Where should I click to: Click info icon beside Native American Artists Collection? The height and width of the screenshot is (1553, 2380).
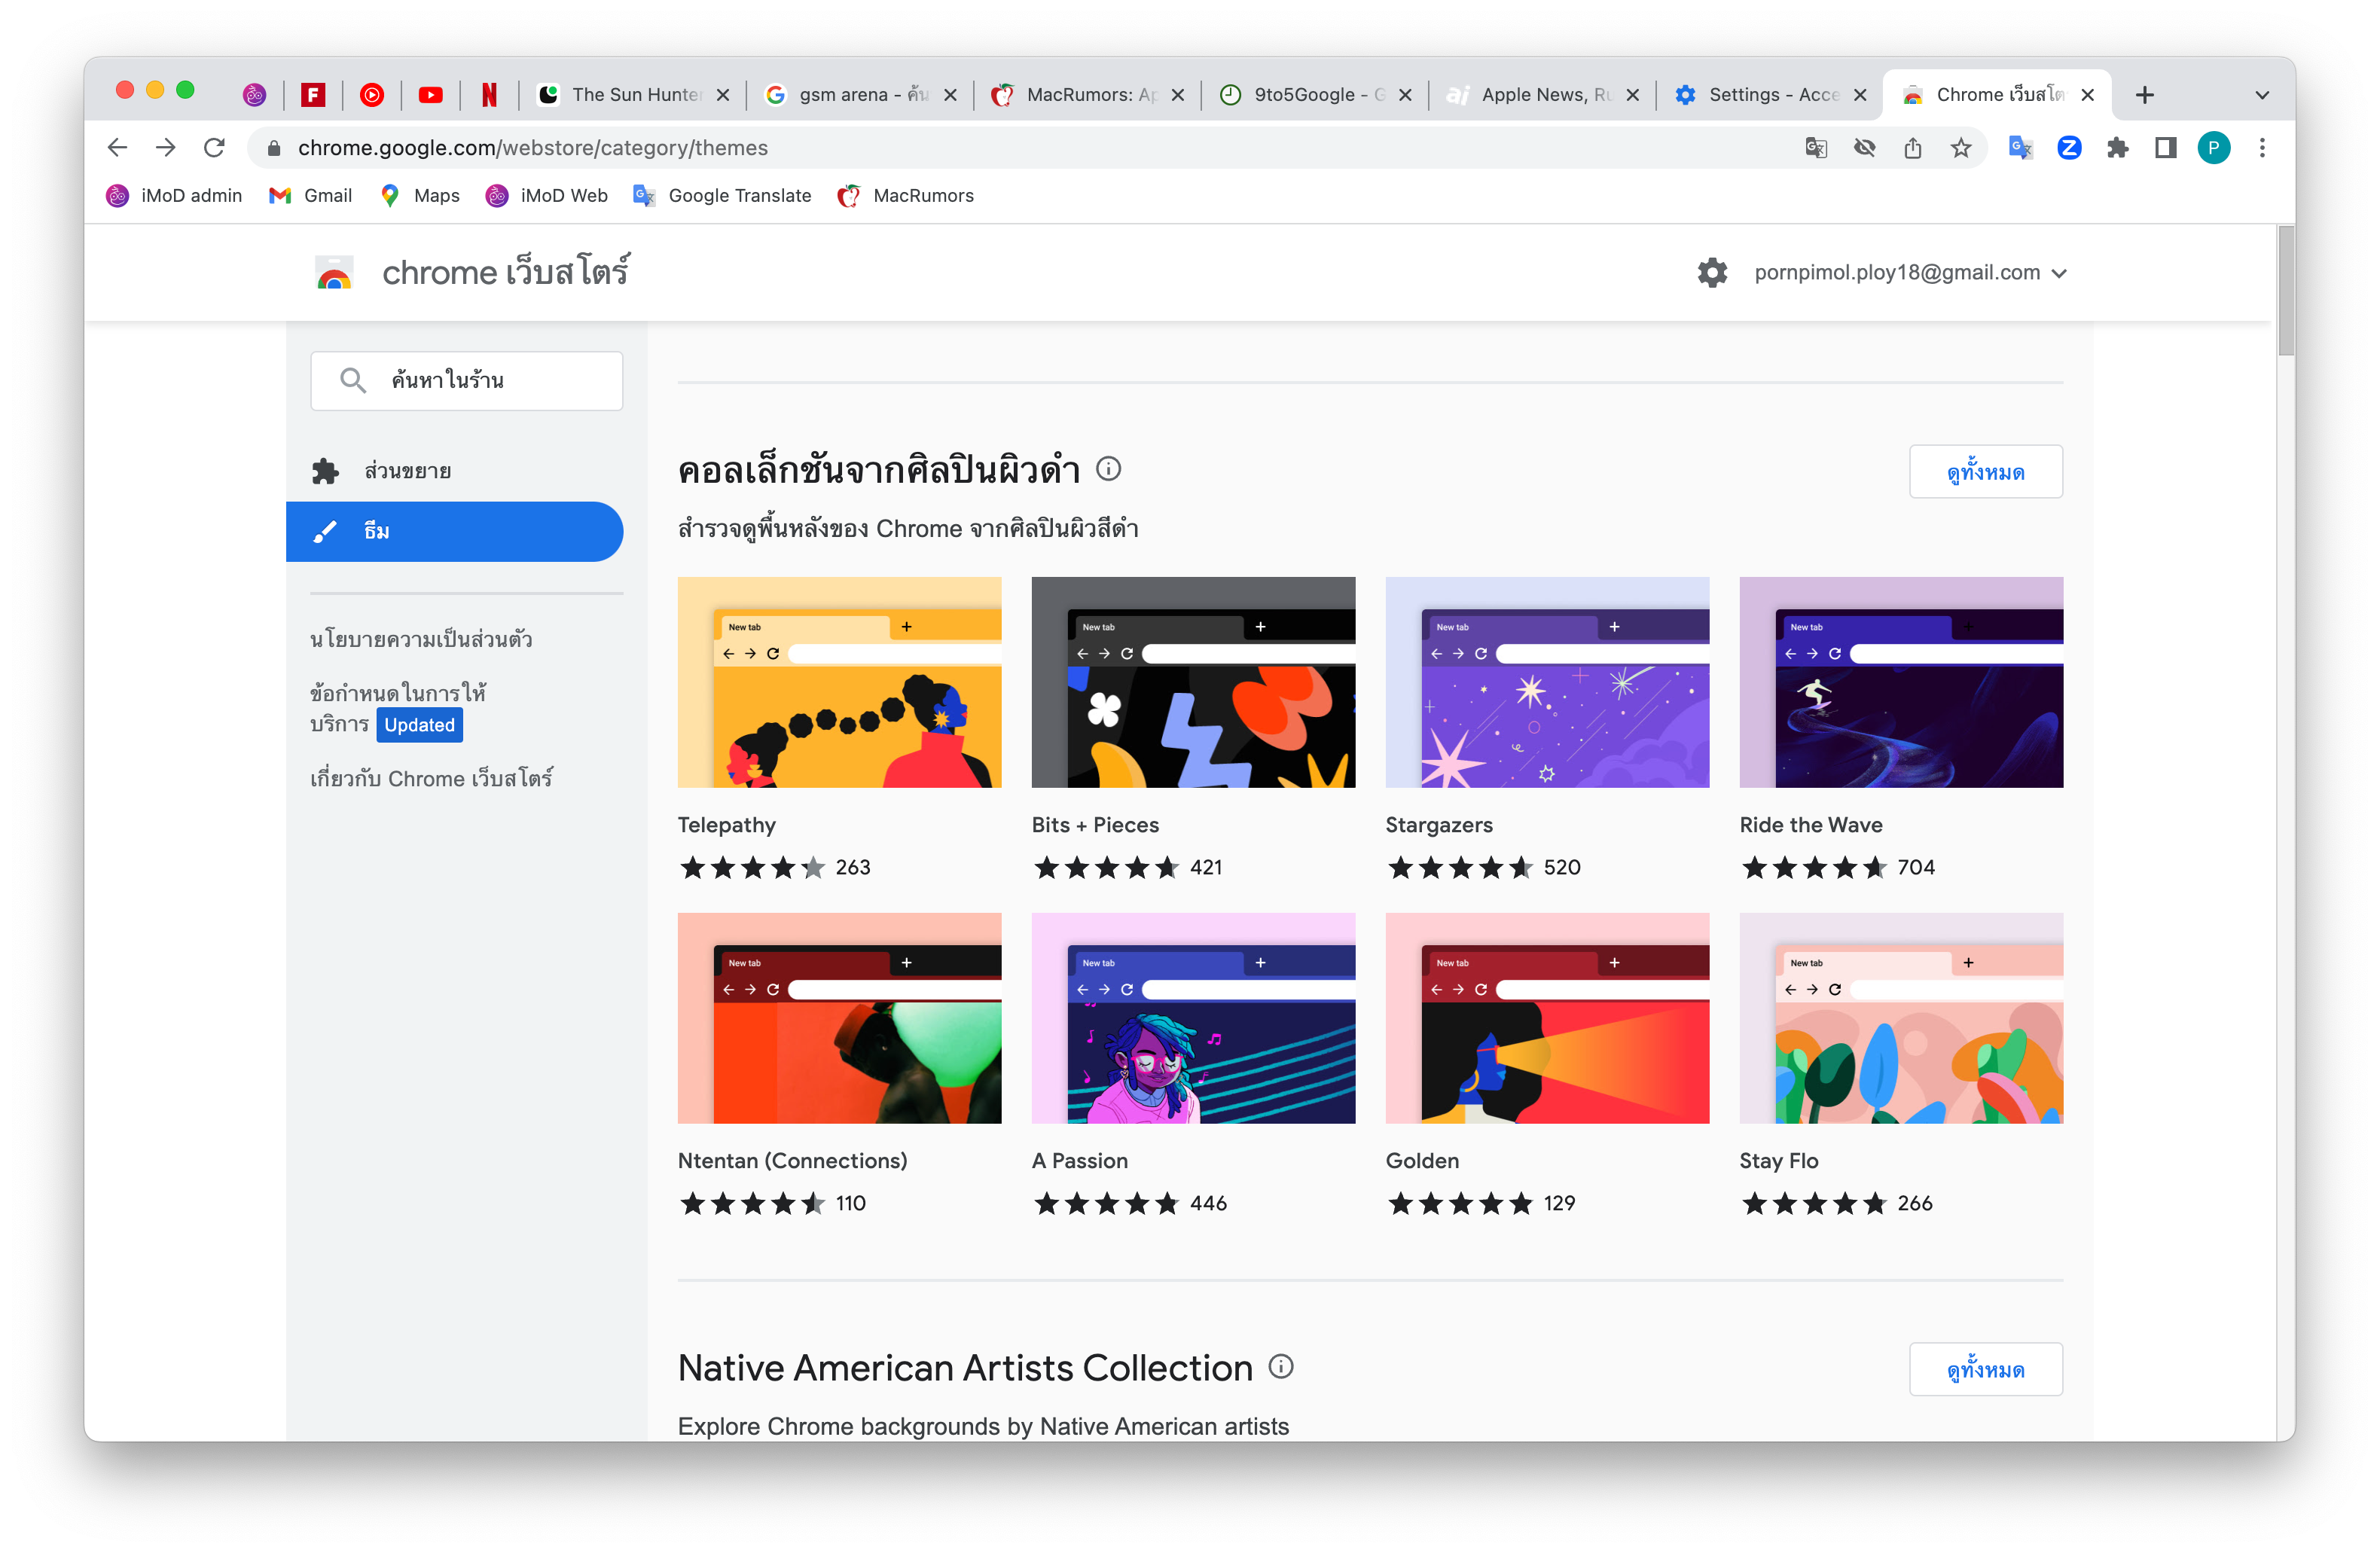(x=1281, y=1366)
